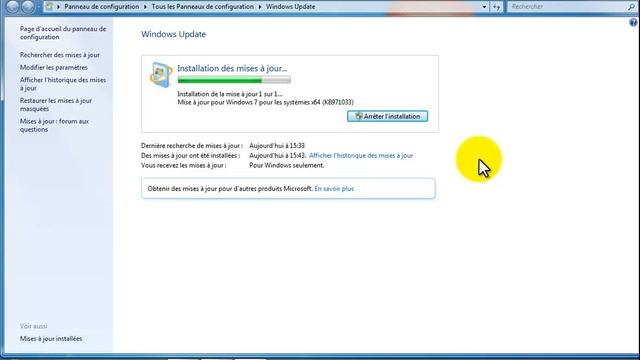Click Restaurer les mises à jour masquées

(56, 104)
